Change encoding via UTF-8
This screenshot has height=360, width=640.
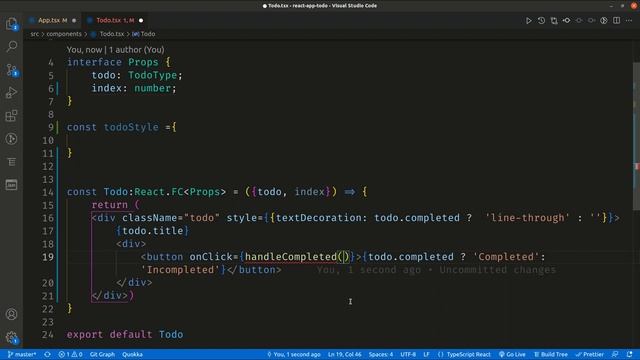(x=408, y=354)
